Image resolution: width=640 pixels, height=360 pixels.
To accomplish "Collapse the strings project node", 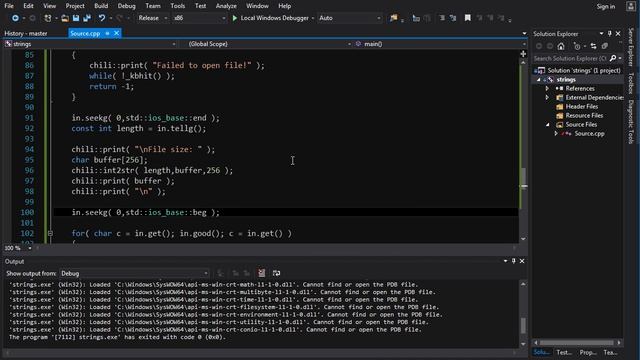I will (539, 80).
